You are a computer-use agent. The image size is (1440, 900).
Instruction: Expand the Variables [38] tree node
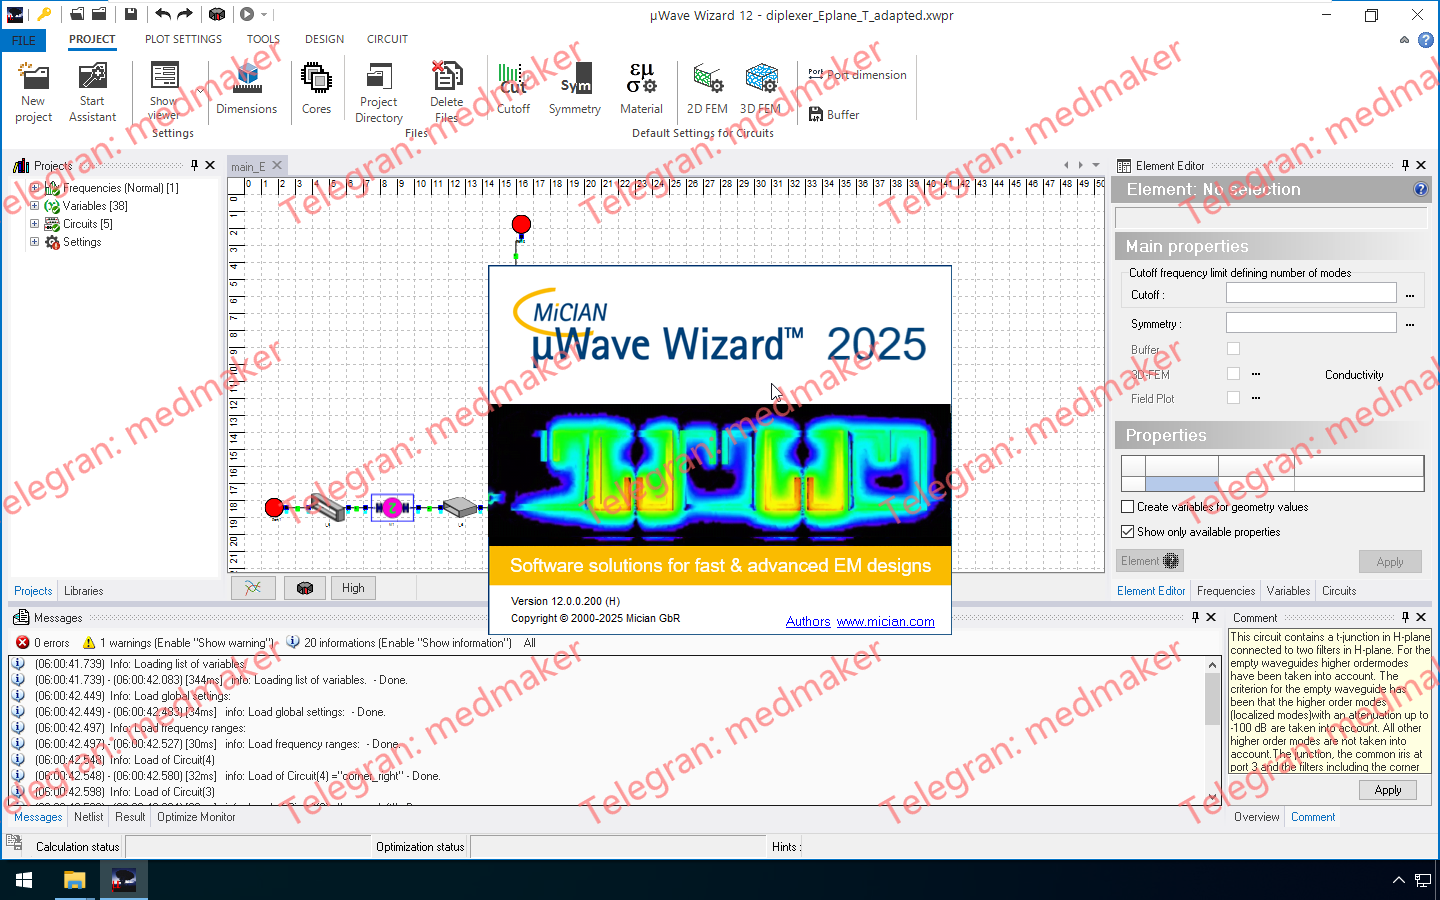[34, 206]
